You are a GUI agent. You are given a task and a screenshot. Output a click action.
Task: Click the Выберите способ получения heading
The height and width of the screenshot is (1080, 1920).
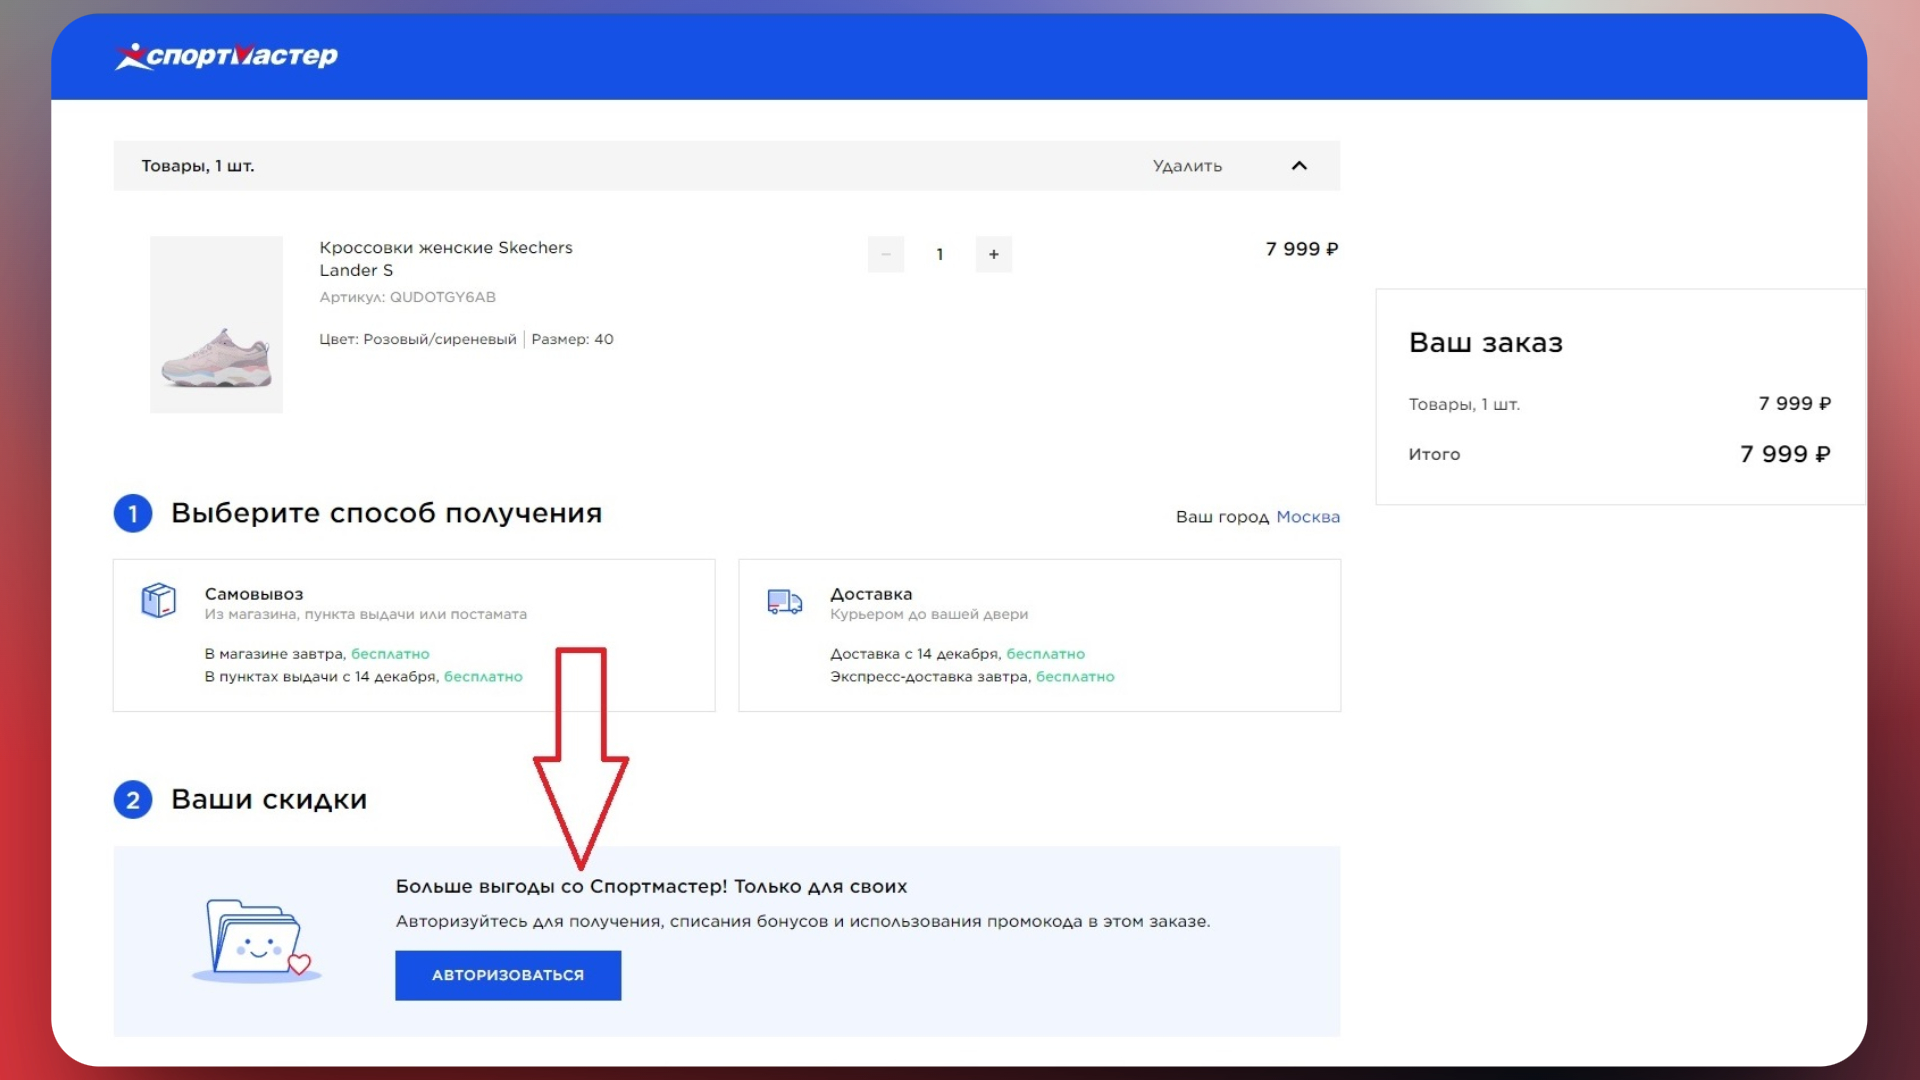pos(387,514)
